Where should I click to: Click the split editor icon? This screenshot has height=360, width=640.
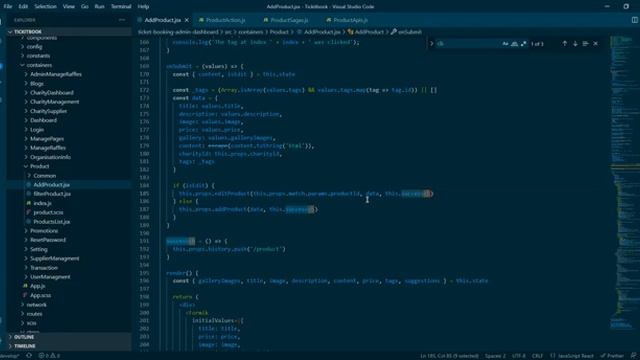(x=635, y=20)
